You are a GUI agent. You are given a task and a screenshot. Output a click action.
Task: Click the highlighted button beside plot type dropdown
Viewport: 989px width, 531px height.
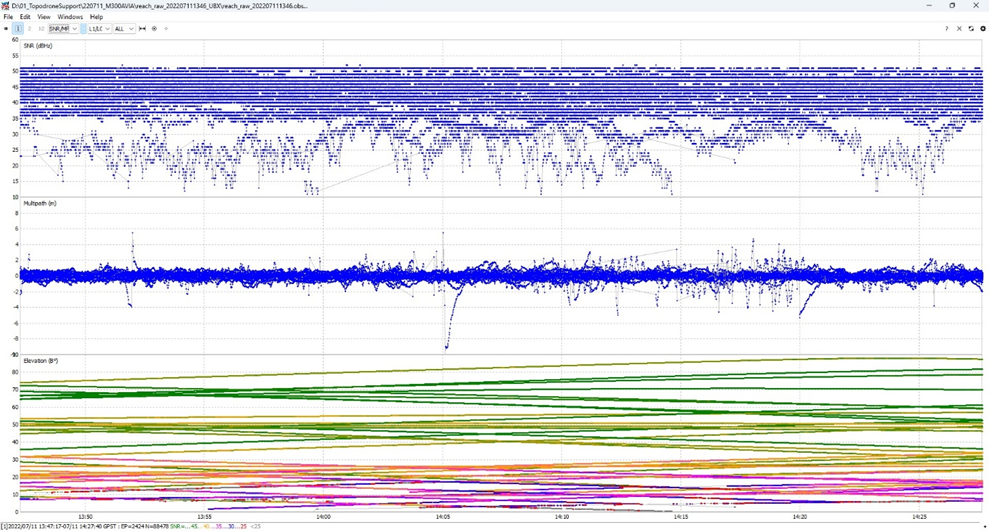[83, 28]
